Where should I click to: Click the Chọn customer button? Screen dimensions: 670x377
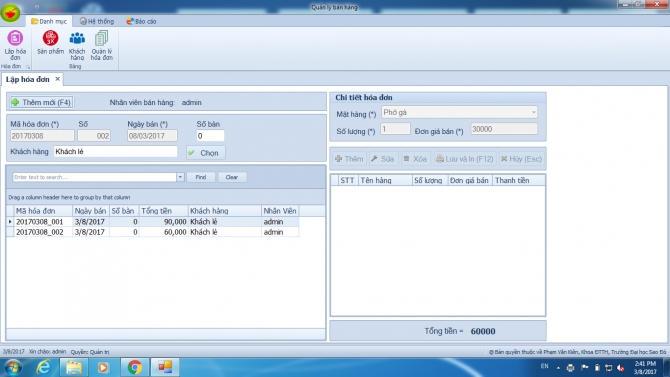click(206, 153)
